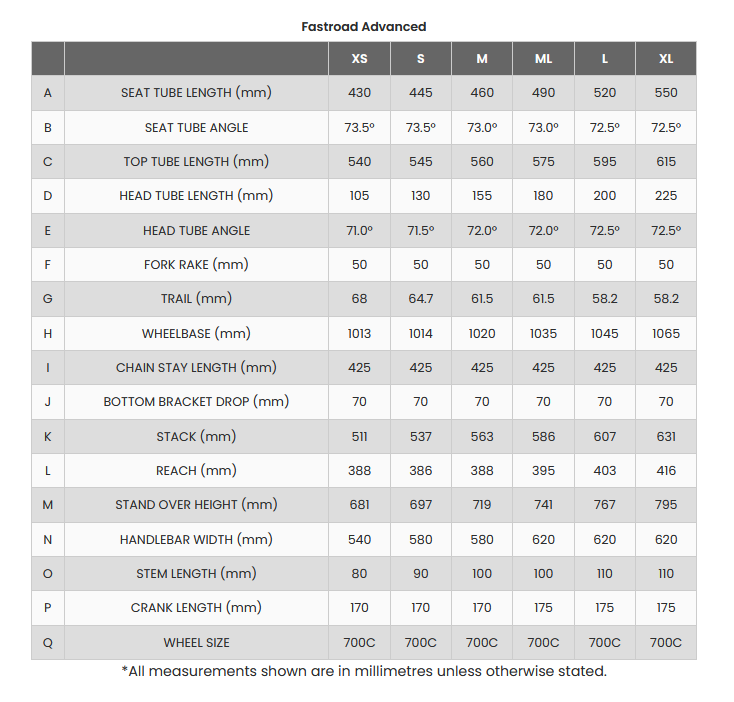Select the stack value 563
Image resolution: width=734 pixels, height=702 pixels.
pos(482,436)
